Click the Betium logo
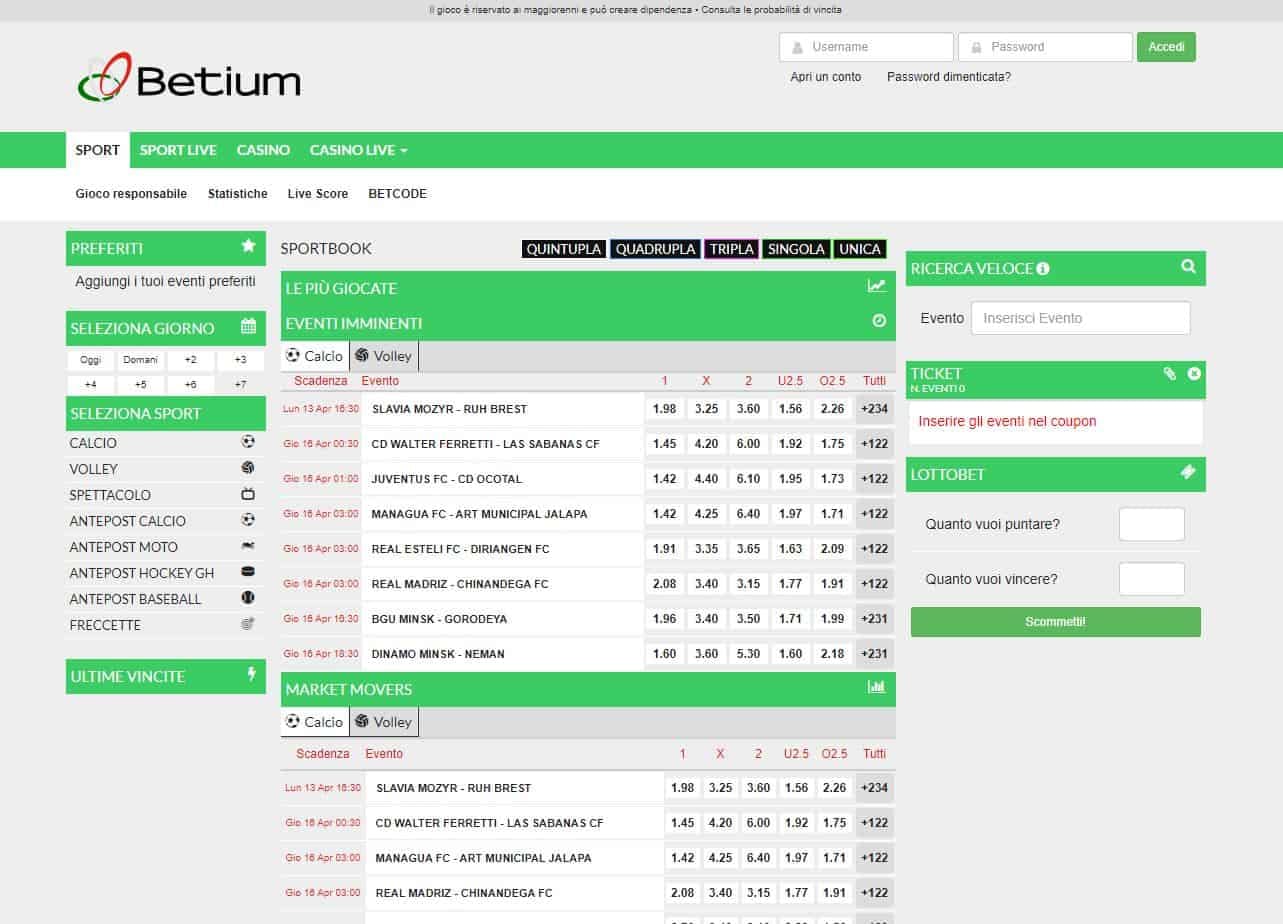 click(189, 78)
